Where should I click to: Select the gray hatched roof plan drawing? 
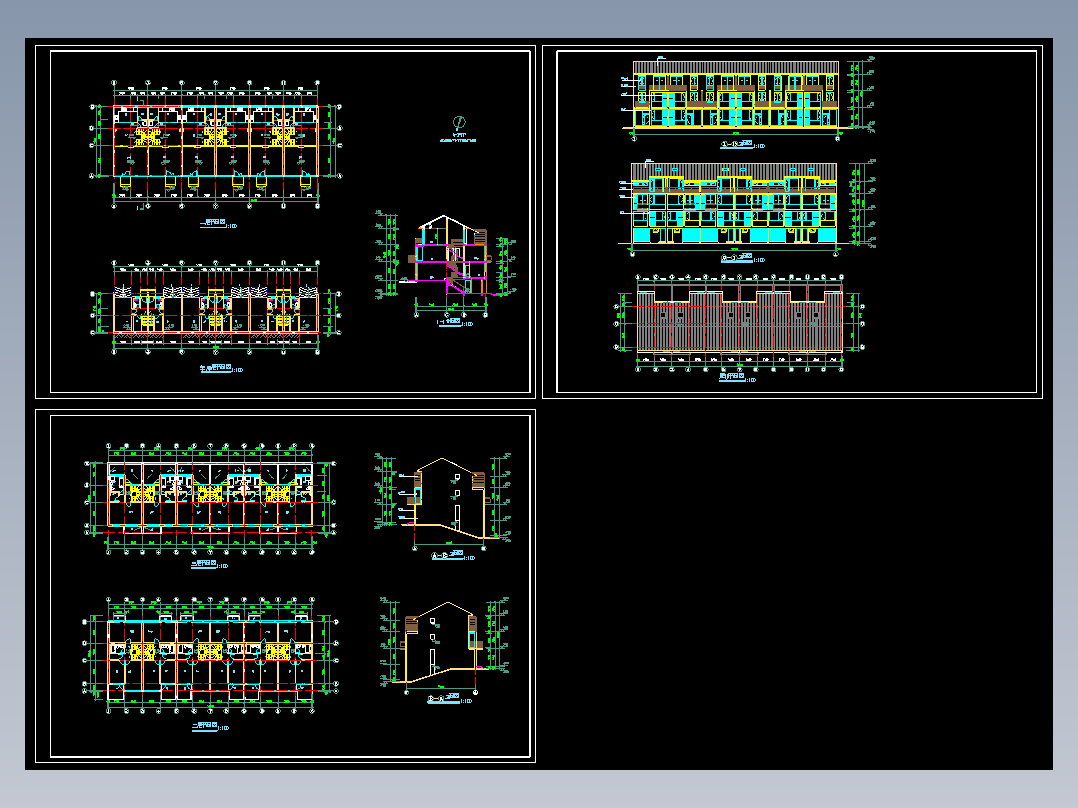click(x=740, y=321)
